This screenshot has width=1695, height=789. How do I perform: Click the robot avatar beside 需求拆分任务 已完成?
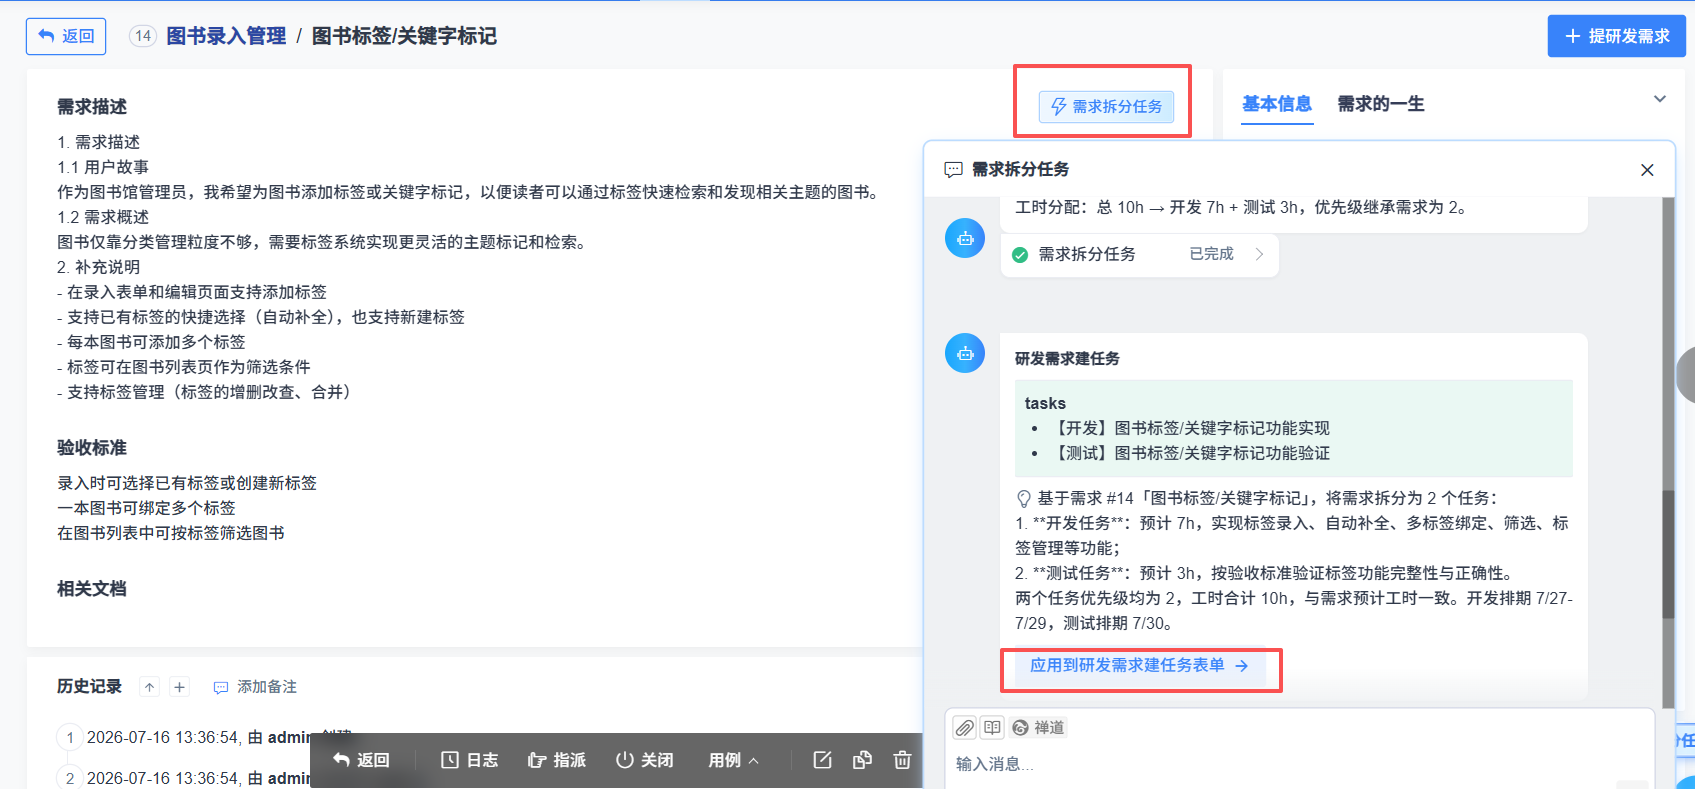[965, 238]
